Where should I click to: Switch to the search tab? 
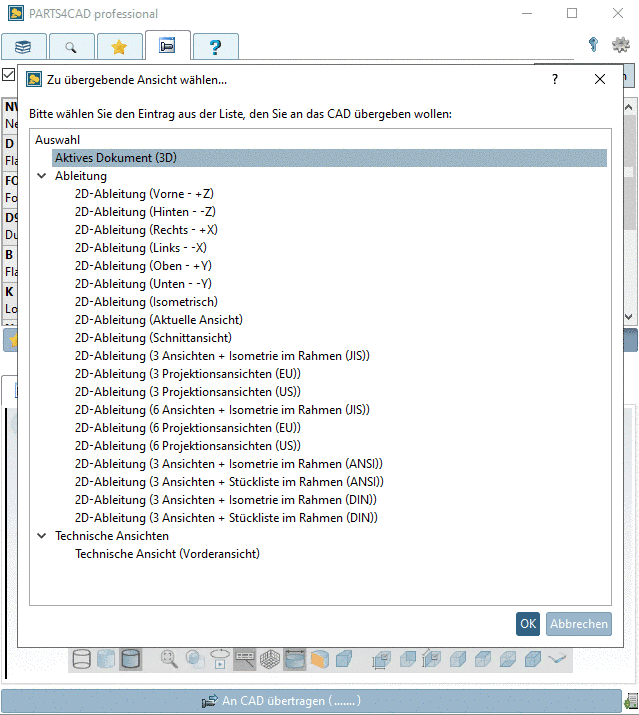click(71, 47)
